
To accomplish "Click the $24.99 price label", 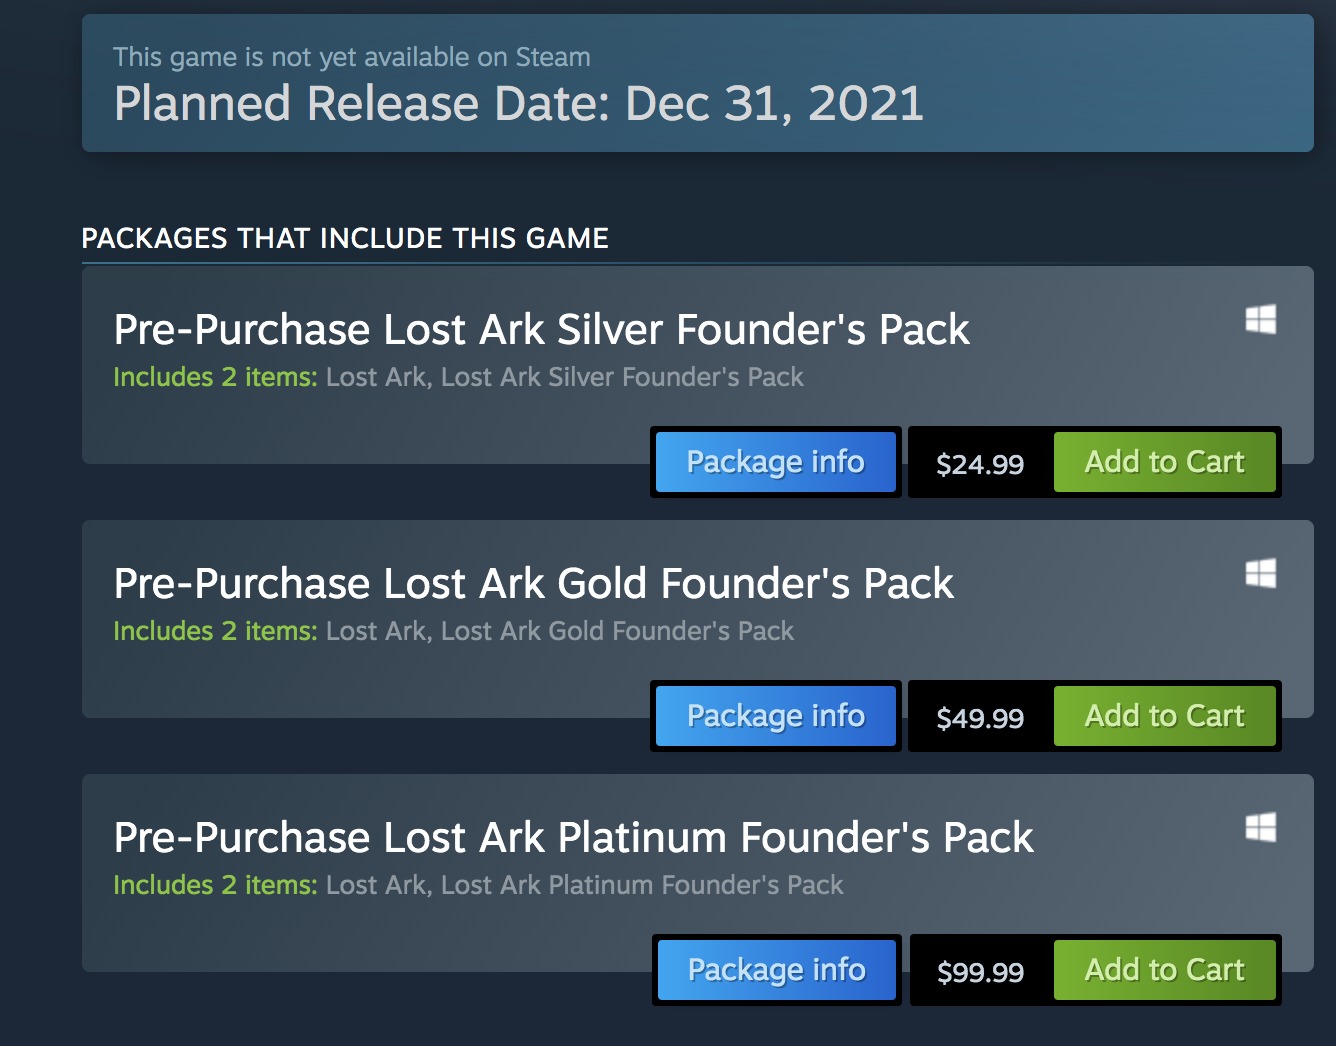I will point(980,464).
